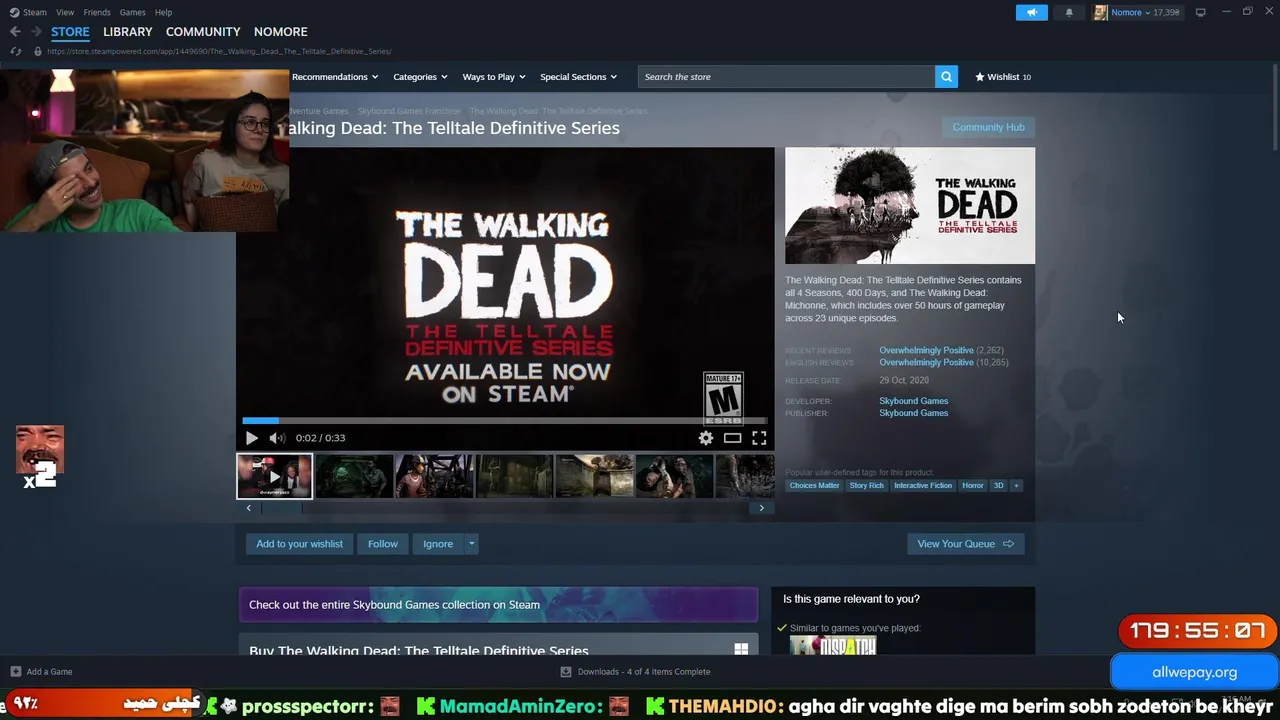Select the Interactive Fiction tag
Viewport: 1280px width, 720px height.
coord(923,486)
